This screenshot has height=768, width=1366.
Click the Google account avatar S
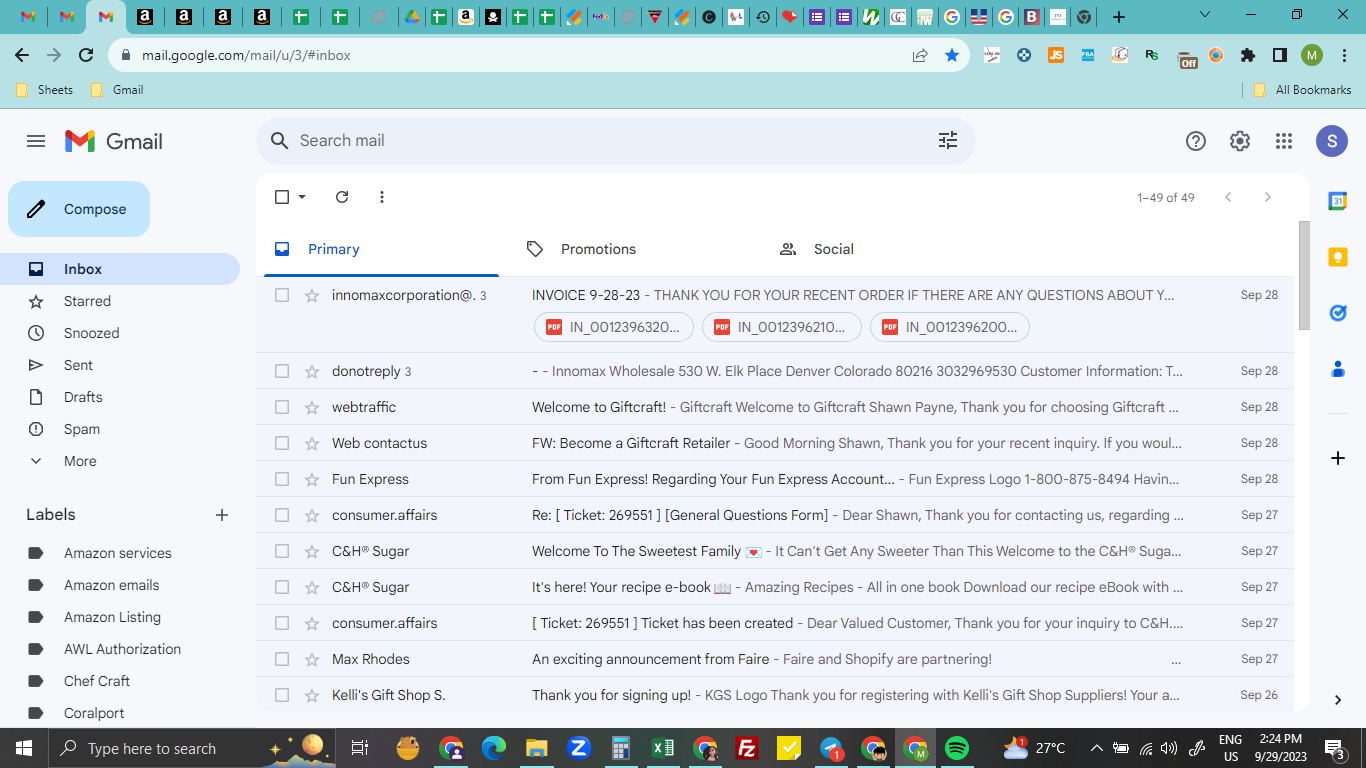pyautogui.click(x=1332, y=141)
